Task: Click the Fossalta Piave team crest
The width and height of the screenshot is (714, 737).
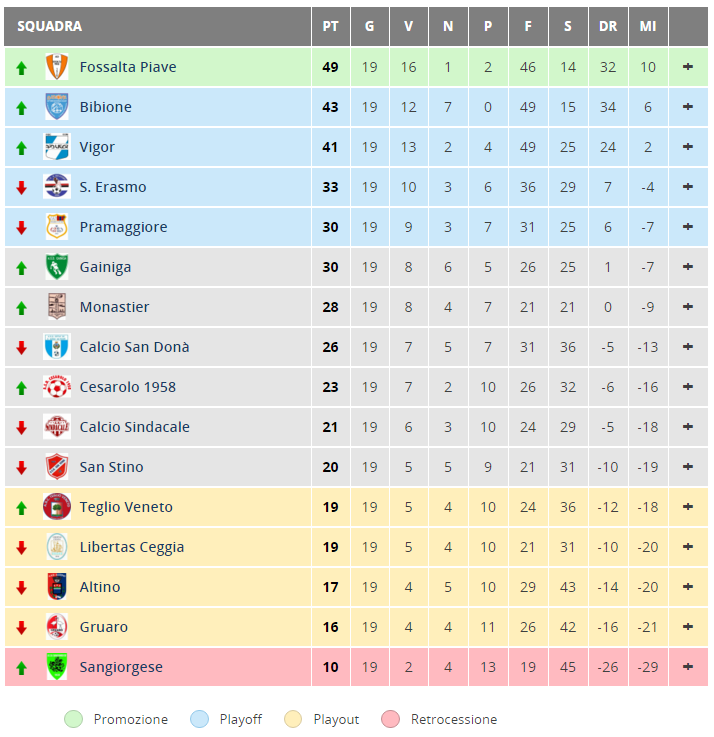Action: [x=57, y=67]
